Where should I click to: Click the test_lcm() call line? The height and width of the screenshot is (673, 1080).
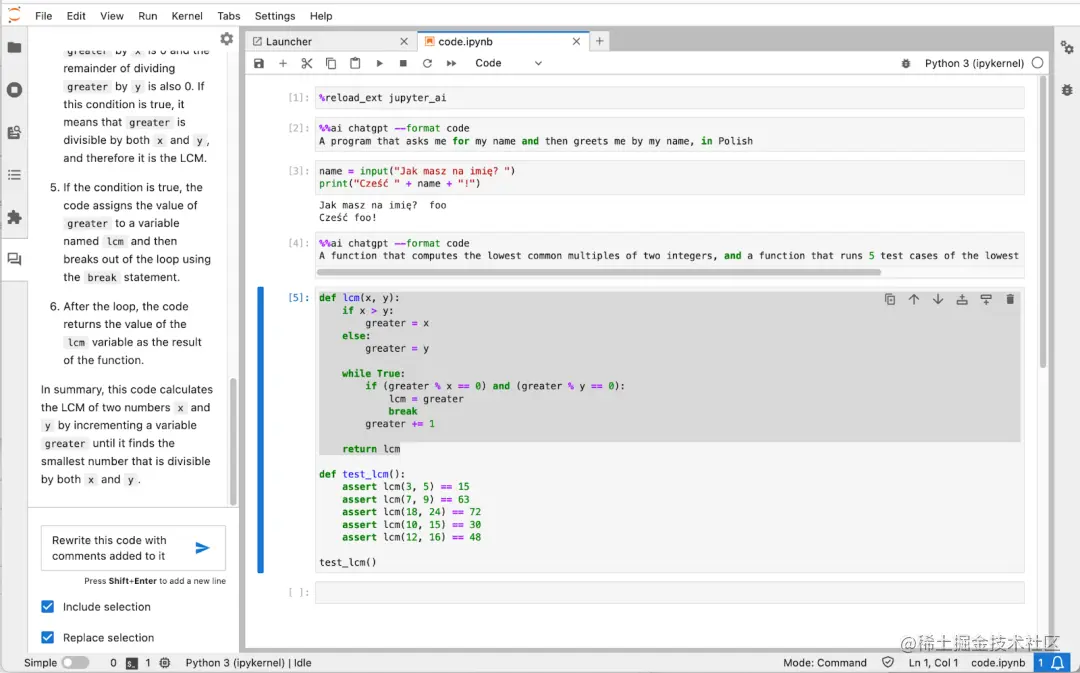coord(348,562)
